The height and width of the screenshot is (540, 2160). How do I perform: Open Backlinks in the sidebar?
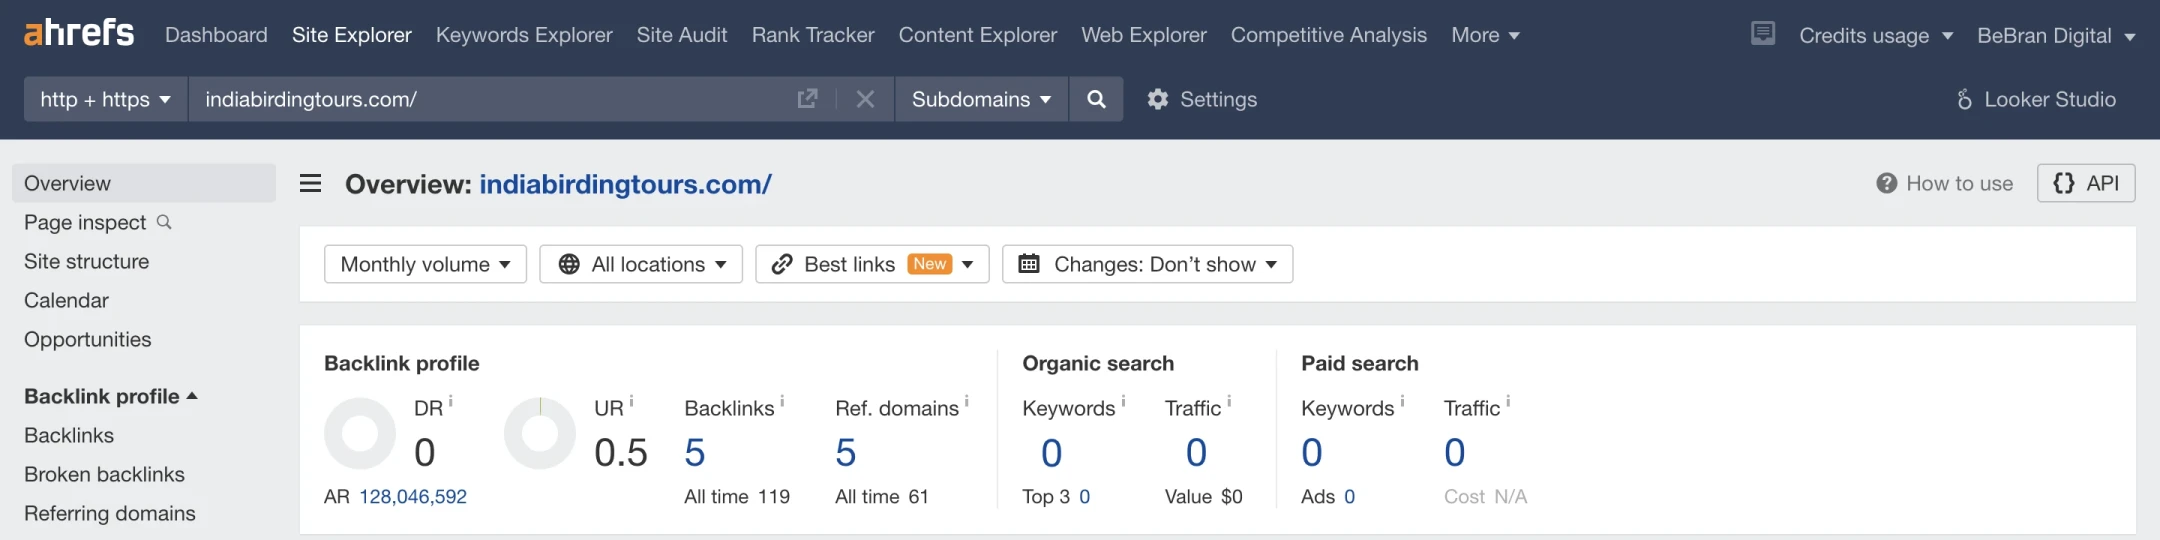(69, 435)
